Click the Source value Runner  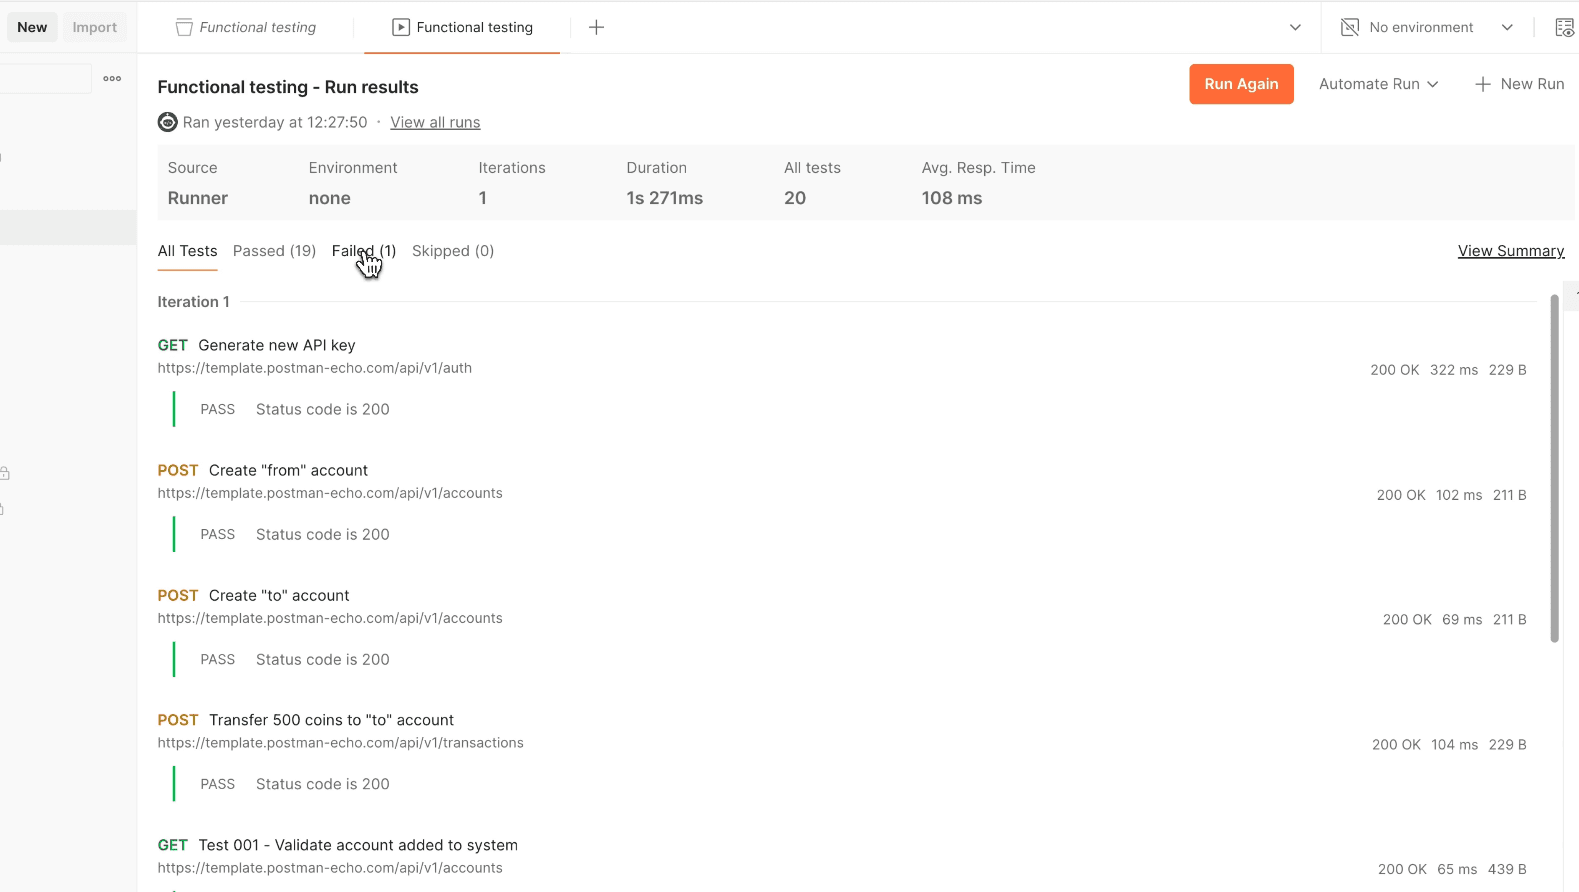point(198,198)
